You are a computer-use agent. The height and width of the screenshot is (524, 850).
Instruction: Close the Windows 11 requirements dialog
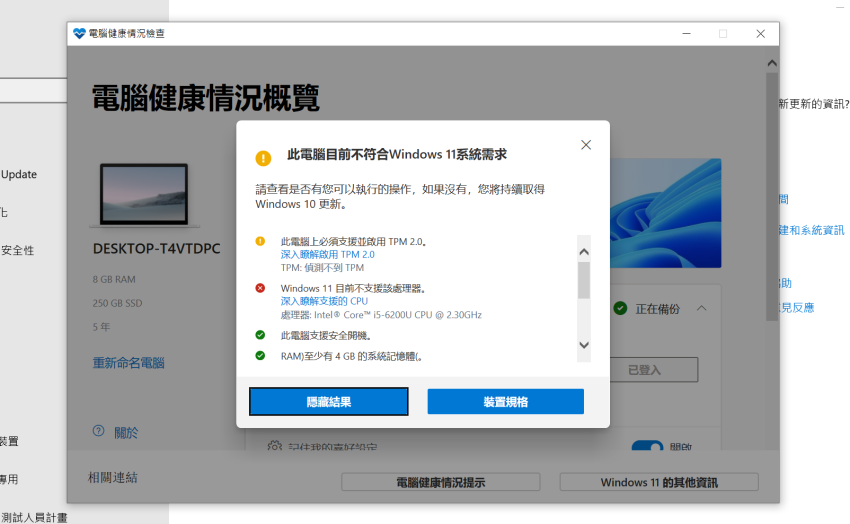click(x=585, y=145)
